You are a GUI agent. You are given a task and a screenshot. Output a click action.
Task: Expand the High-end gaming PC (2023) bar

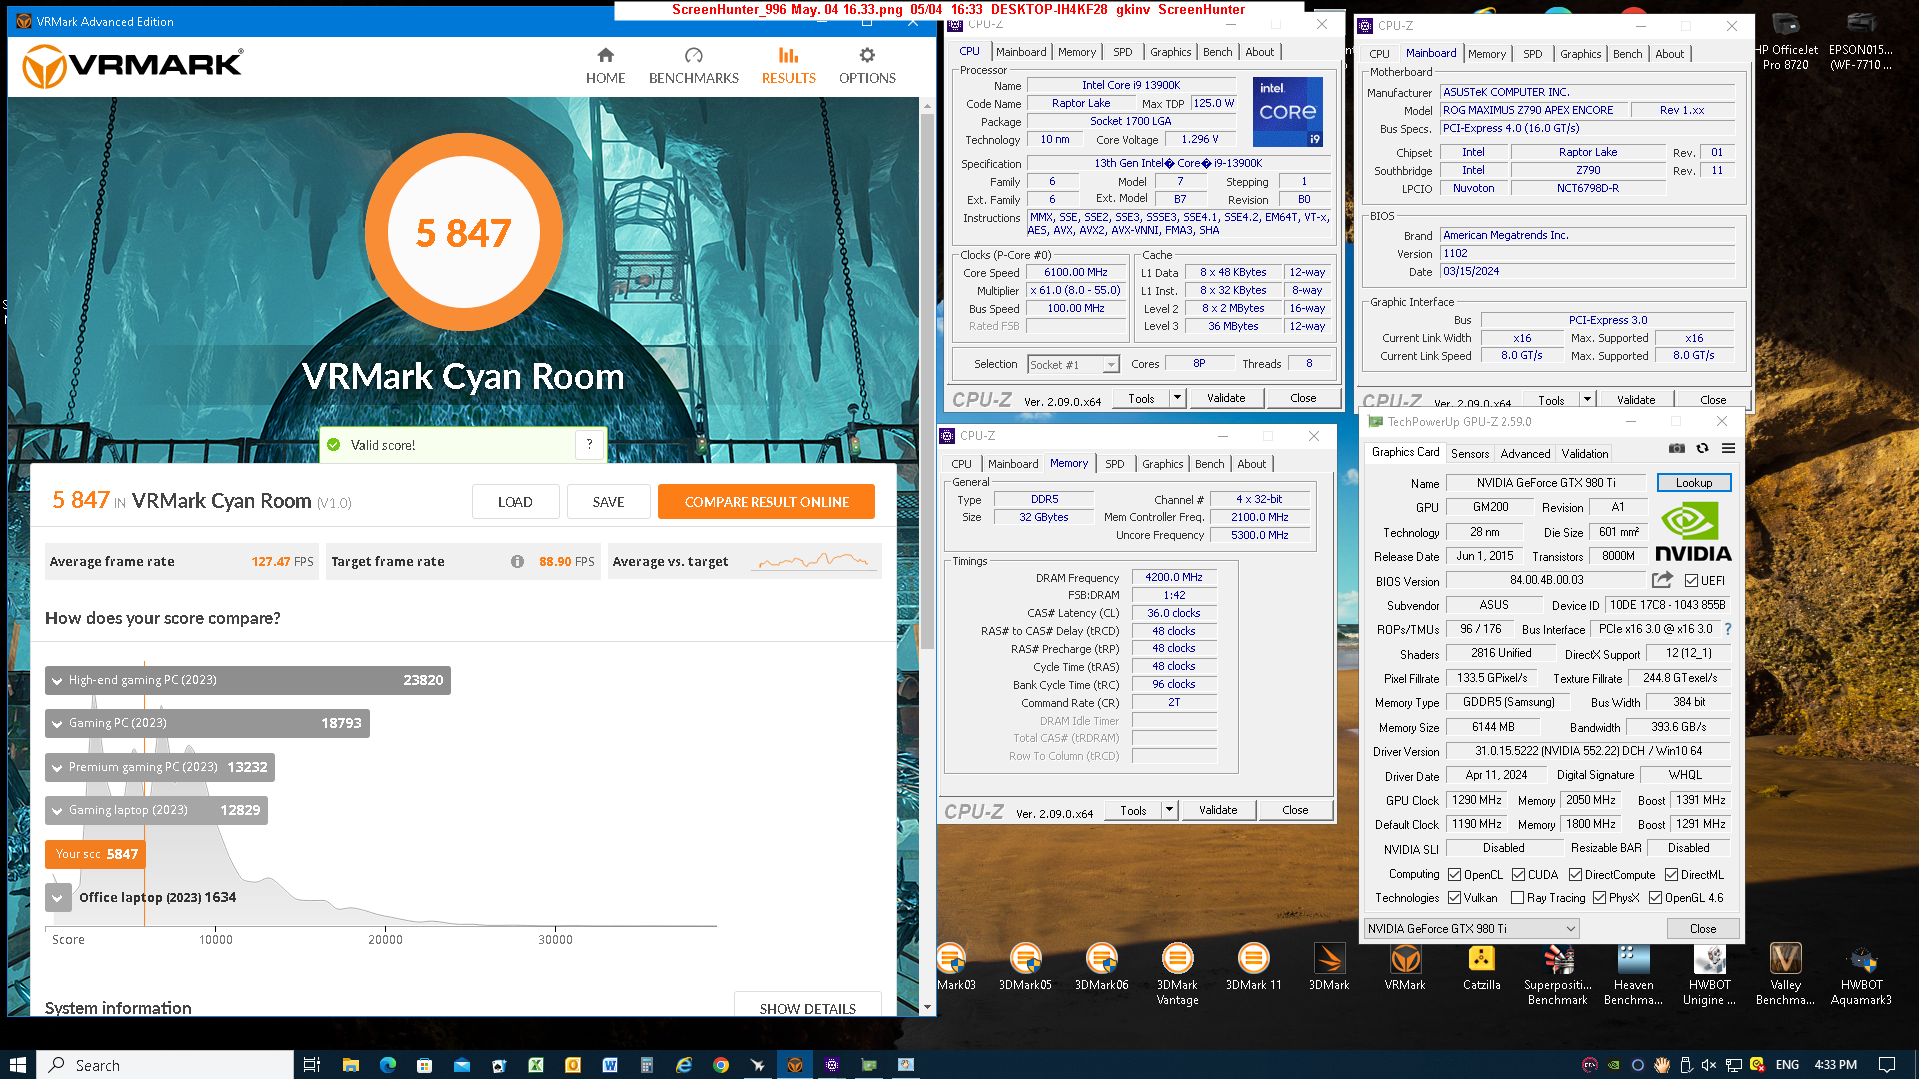tap(248, 680)
